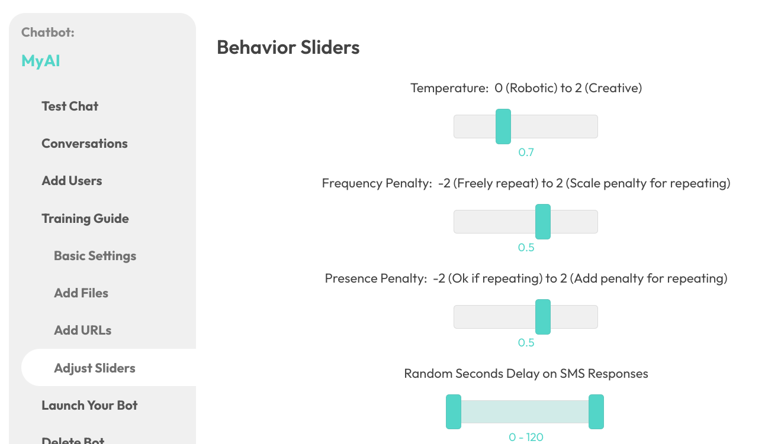Click the SMS delay maximum handle

(596, 411)
